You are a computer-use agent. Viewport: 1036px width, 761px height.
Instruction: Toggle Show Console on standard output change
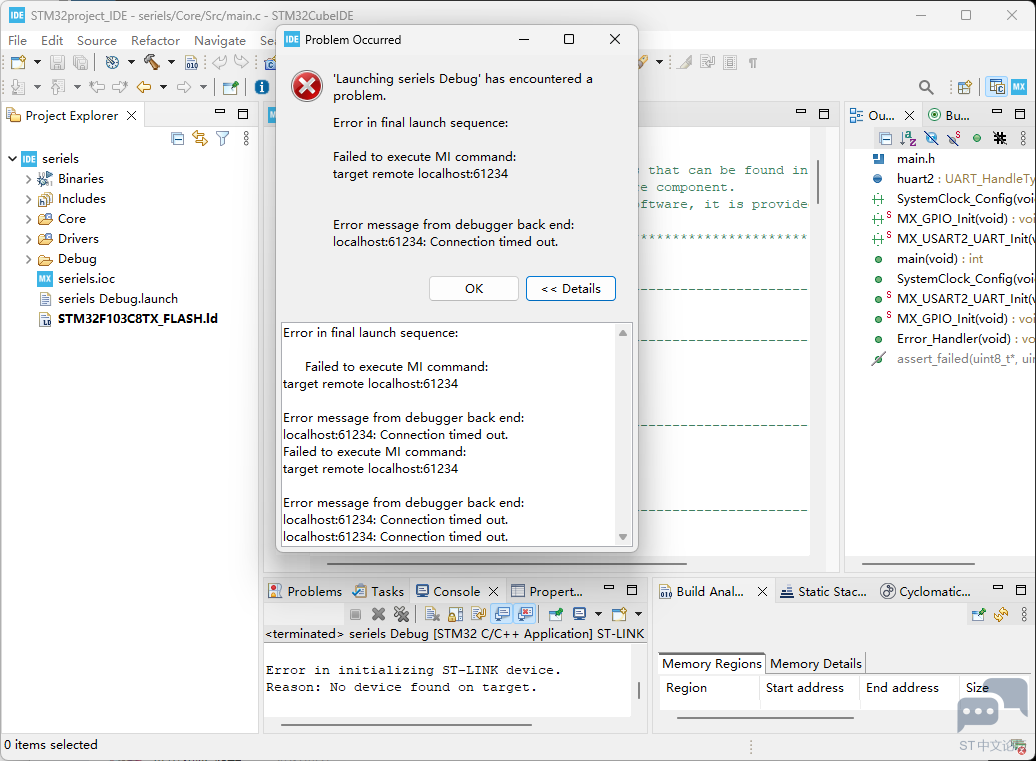coord(502,614)
